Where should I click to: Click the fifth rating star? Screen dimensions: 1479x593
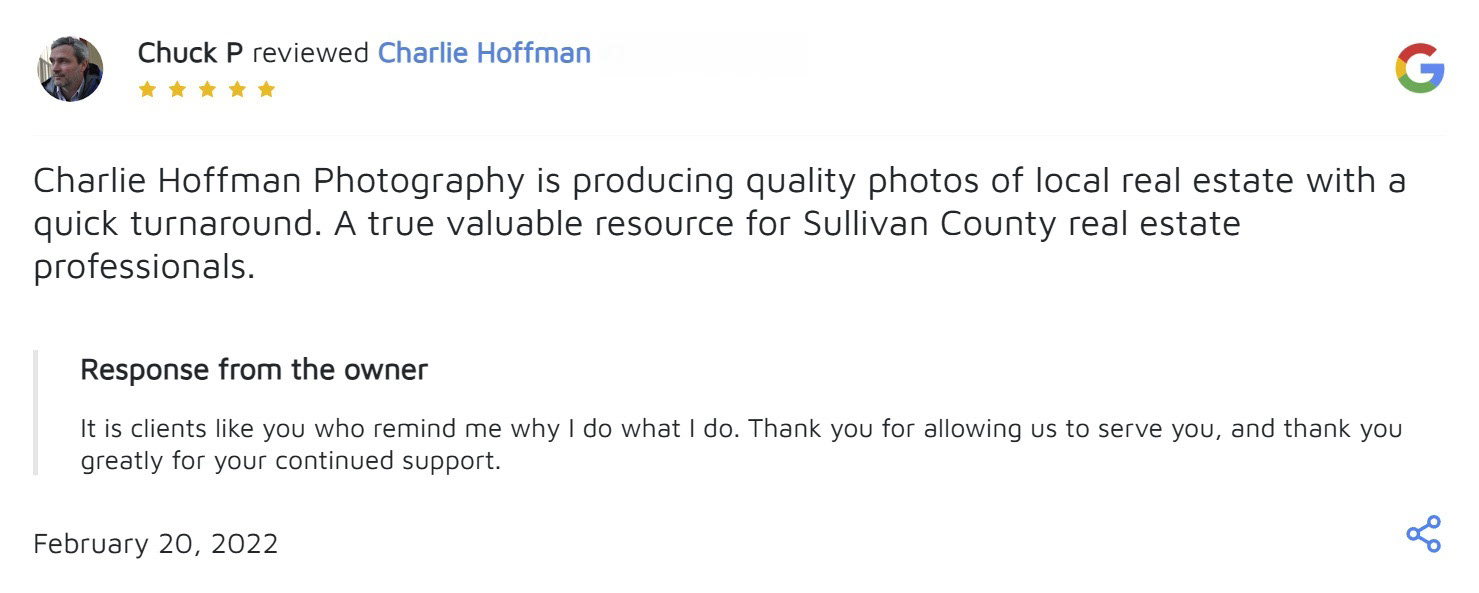coord(266,89)
